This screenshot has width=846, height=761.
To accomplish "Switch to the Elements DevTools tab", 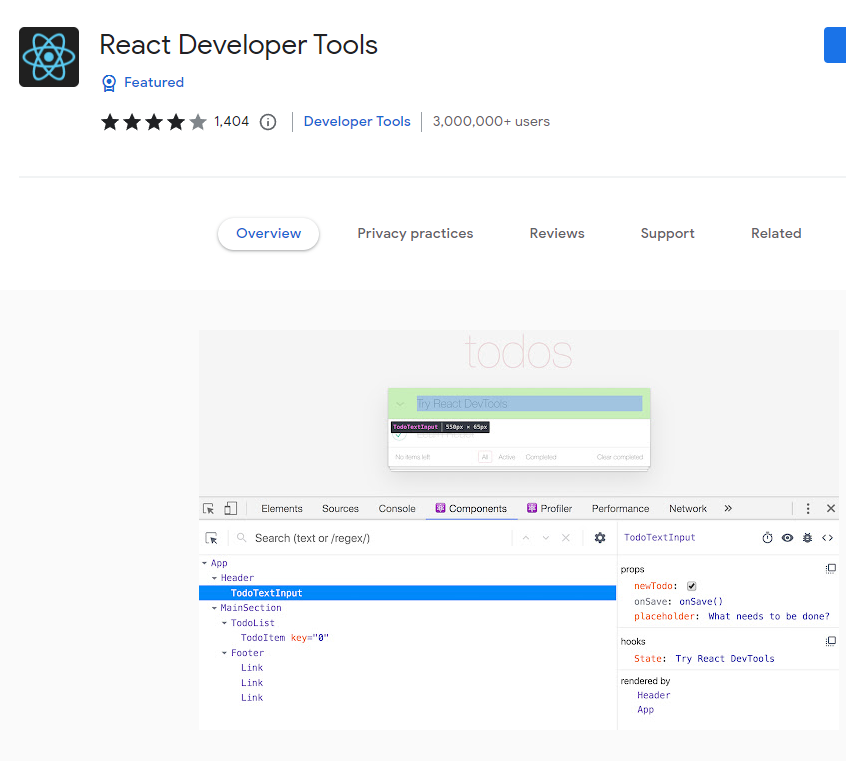I will (x=282, y=508).
